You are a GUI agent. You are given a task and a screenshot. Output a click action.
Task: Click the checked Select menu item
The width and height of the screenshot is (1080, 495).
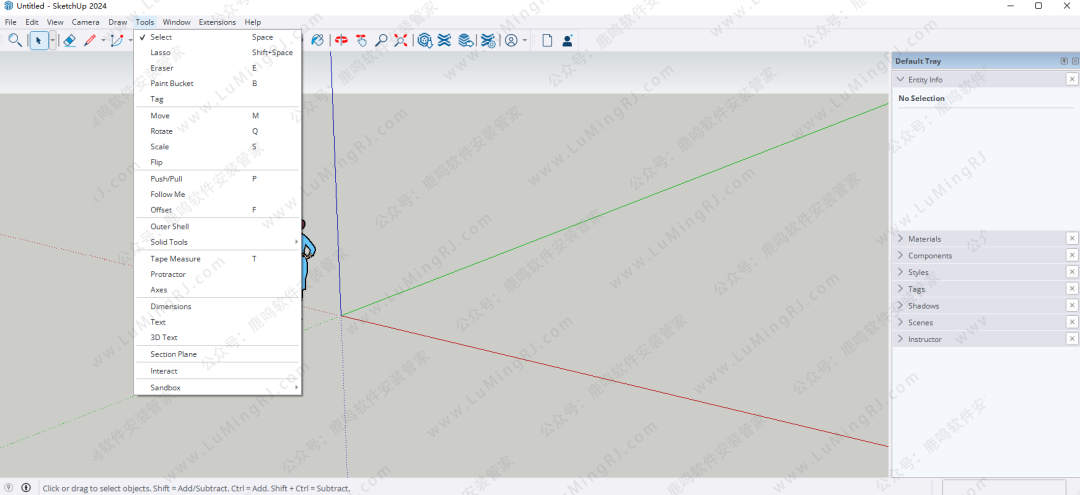point(161,37)
